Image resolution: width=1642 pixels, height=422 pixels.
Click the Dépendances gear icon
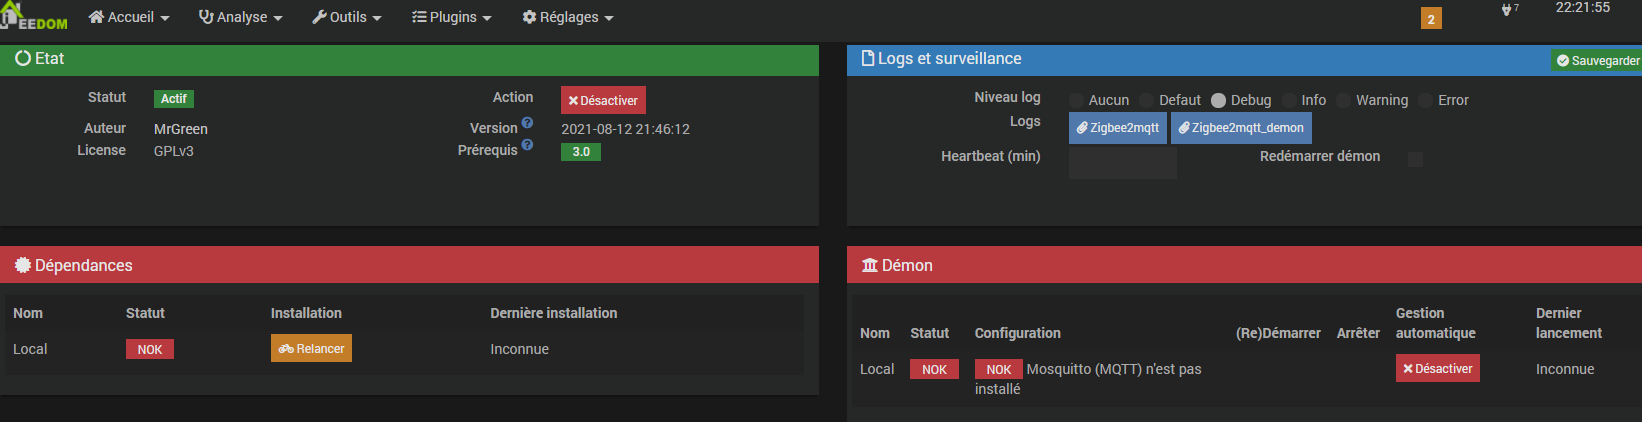point(23,265)
